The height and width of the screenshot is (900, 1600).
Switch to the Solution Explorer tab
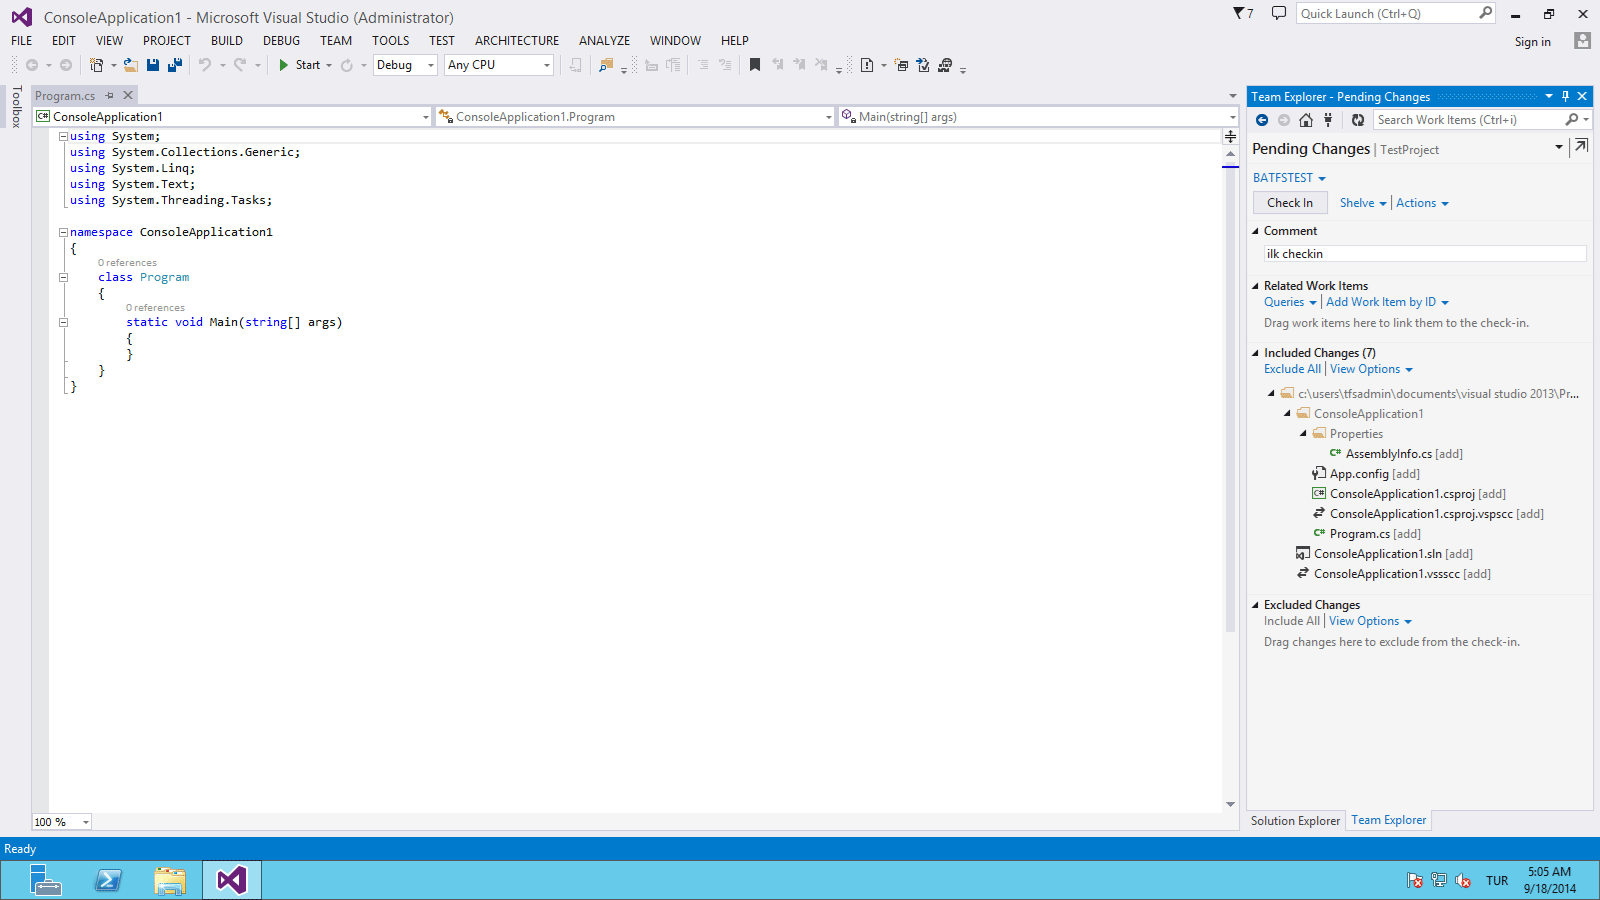coord(1295,821)
